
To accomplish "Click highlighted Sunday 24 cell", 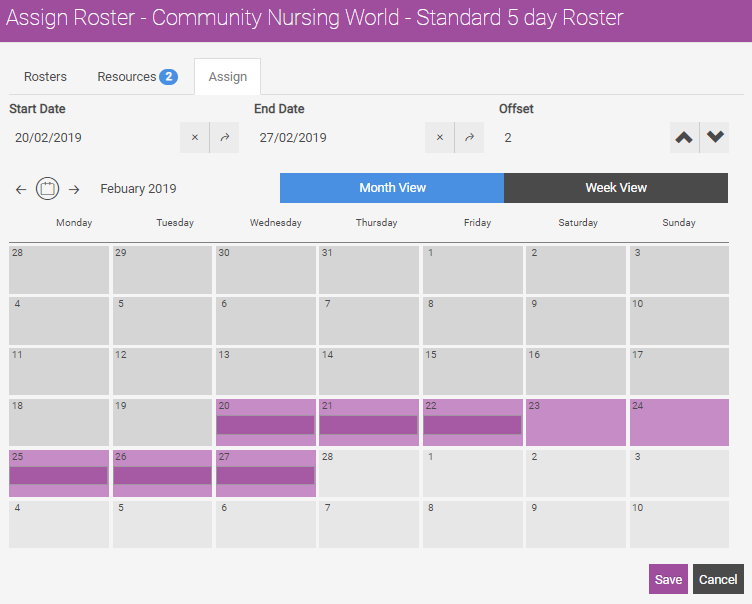I will pyautogui.click(x=679, y=422).
